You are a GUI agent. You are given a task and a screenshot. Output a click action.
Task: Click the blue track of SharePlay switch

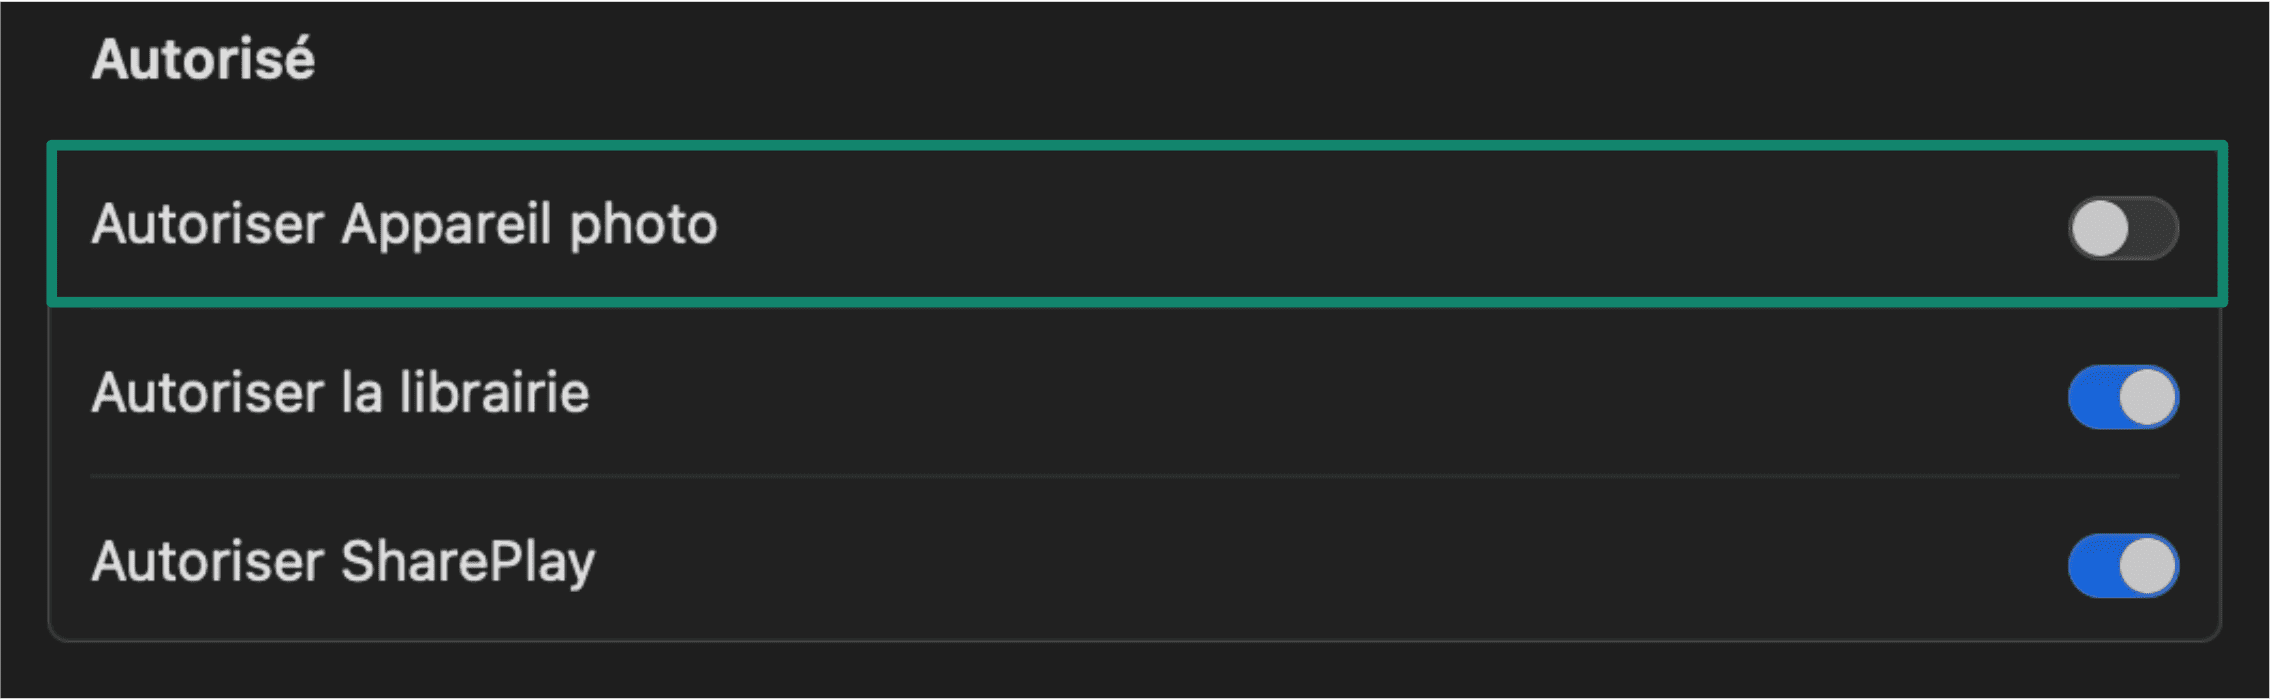tap(2092, 565)
